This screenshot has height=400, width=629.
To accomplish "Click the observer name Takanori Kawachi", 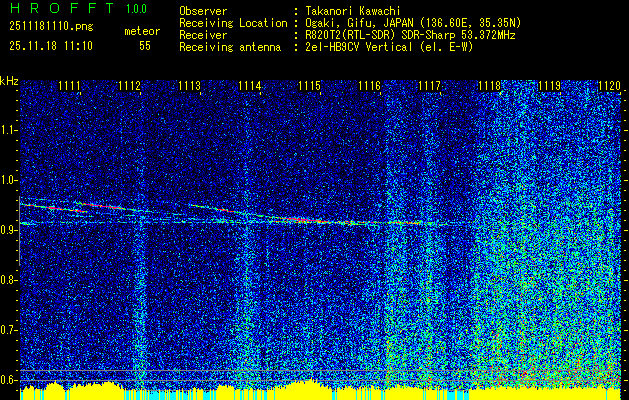I will [x=353, y=11].
